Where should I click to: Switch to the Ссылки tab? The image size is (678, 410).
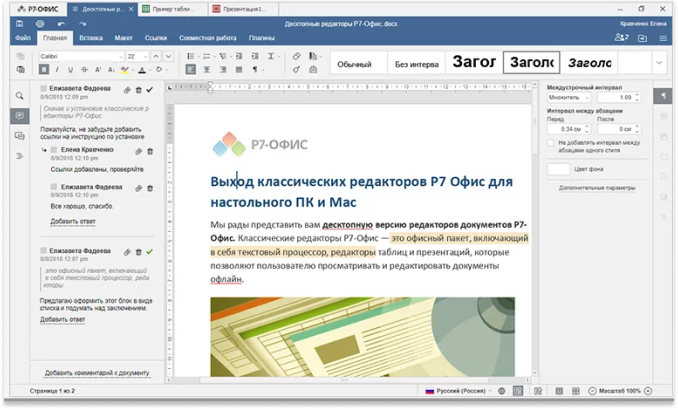[x=156, y=38]
